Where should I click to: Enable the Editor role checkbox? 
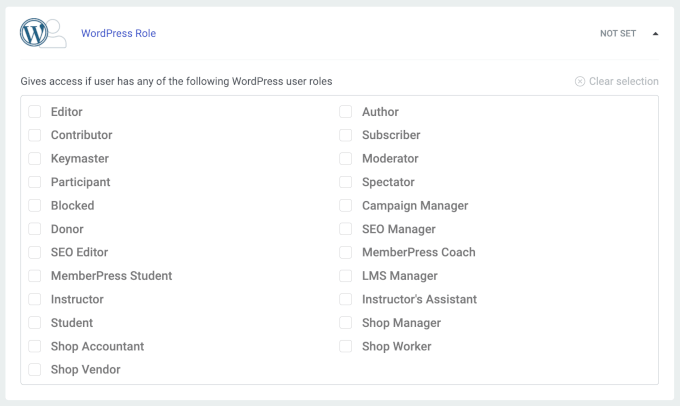click(35, 112)
